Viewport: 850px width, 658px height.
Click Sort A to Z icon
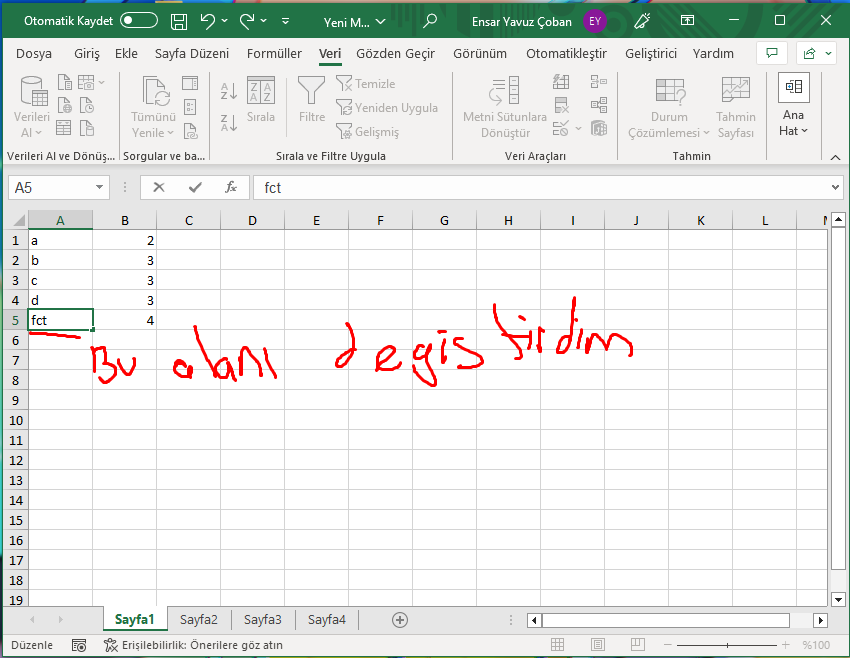pos(229,91)
